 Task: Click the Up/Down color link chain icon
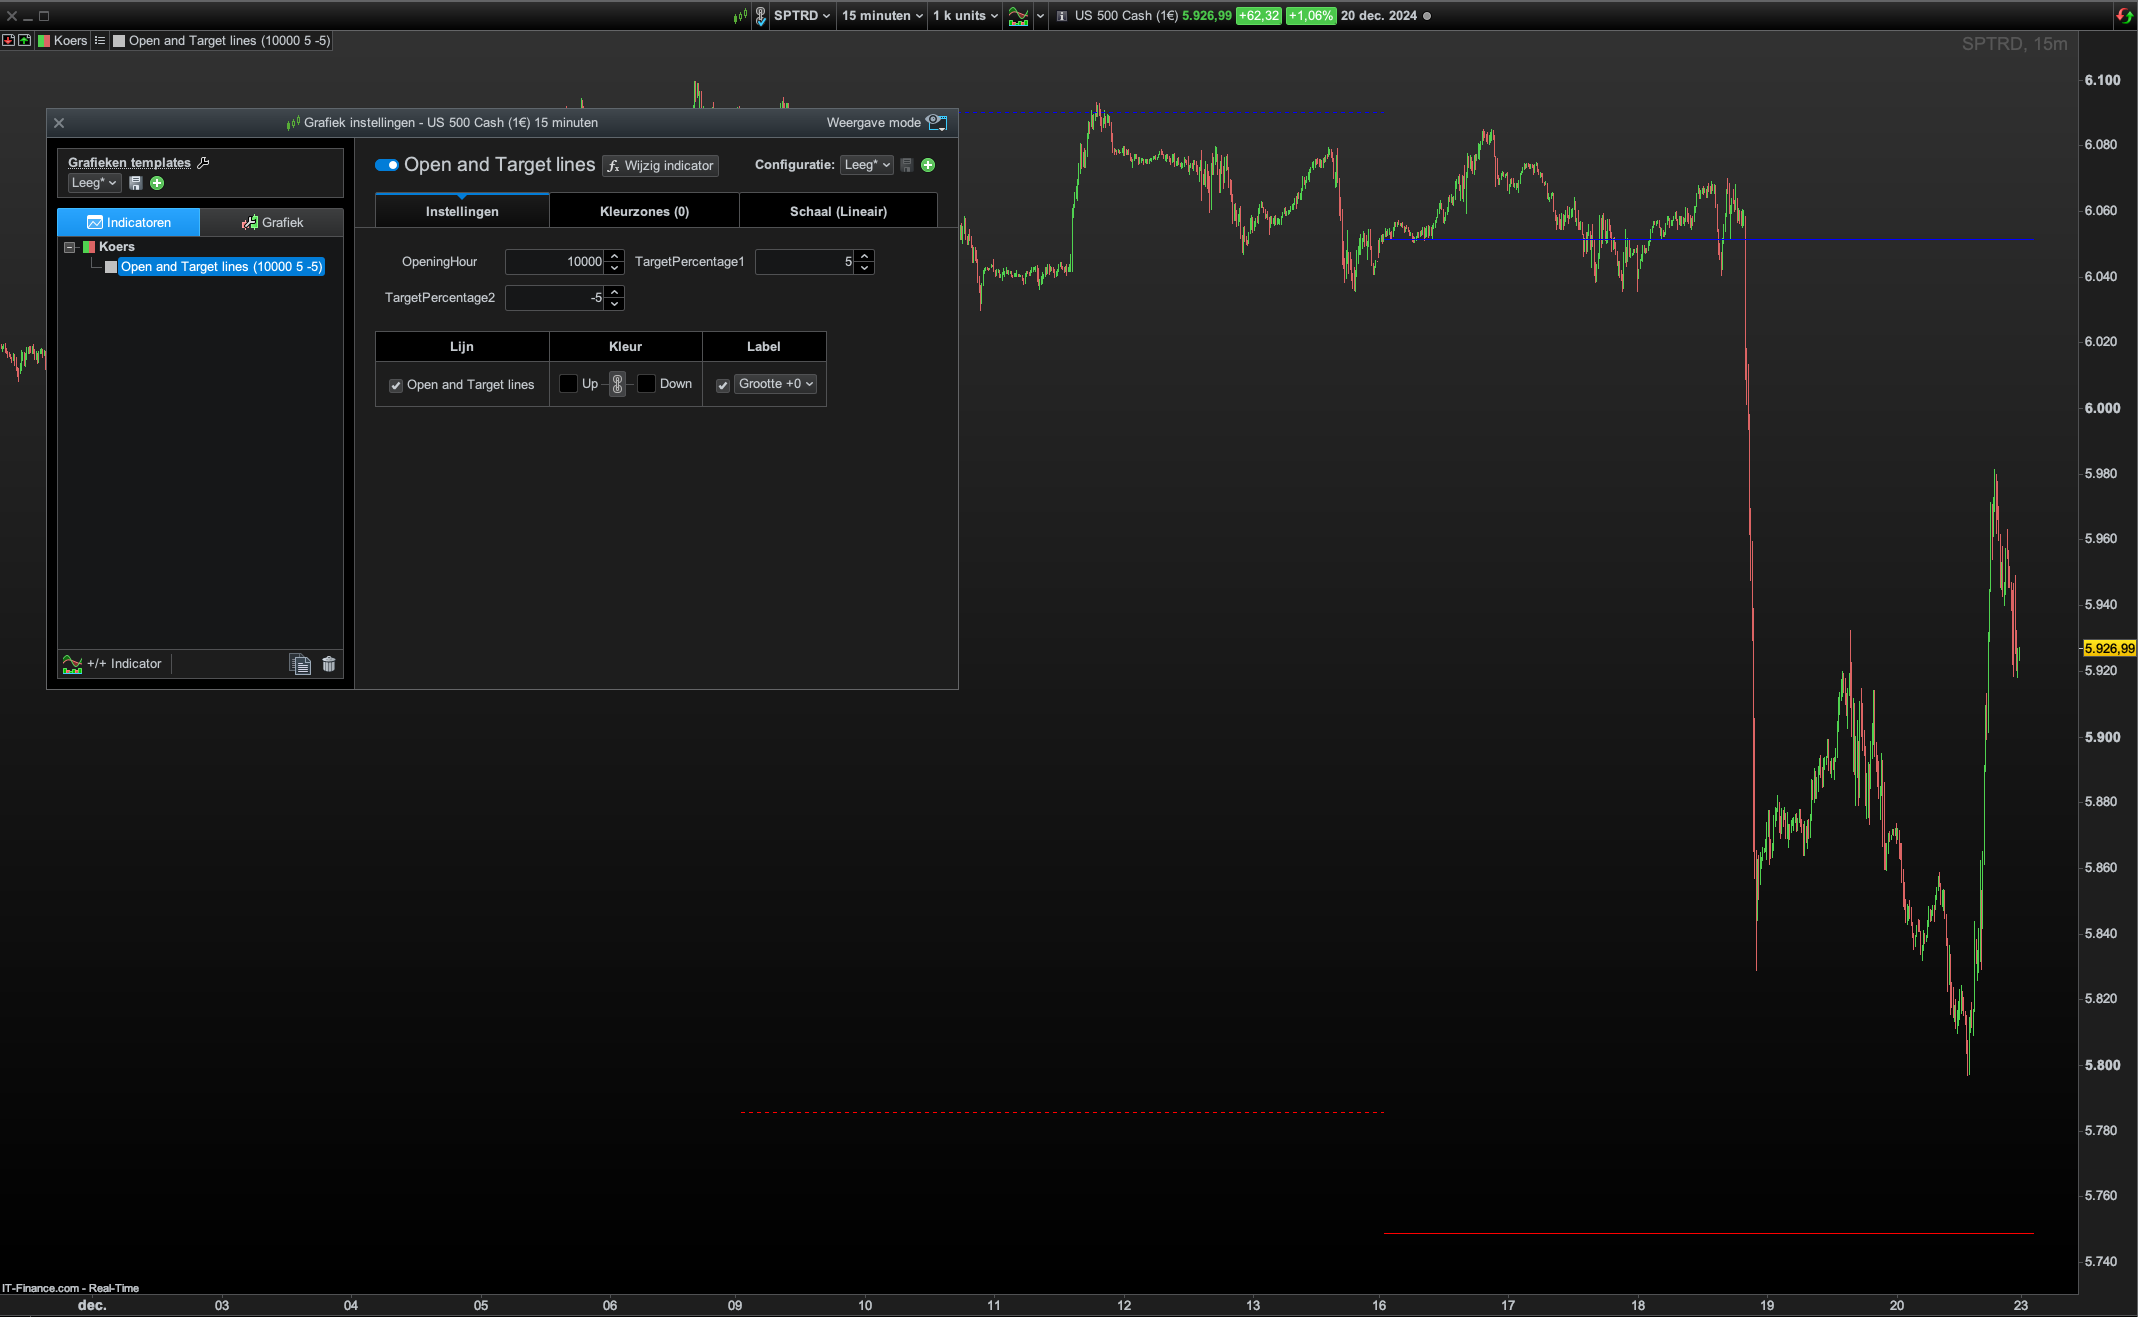pyautogui.click(x=617, y=384)
